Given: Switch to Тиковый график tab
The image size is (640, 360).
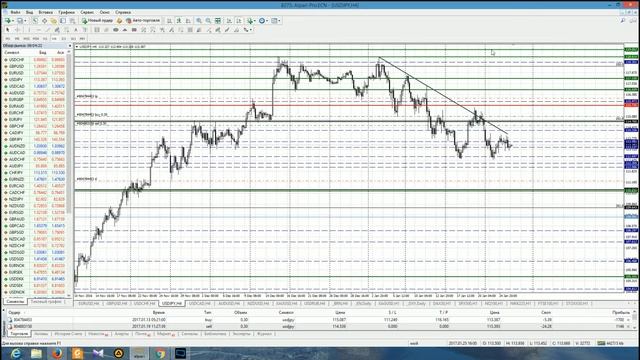Looking at the screenshot, I should click(x=46, y=302).
